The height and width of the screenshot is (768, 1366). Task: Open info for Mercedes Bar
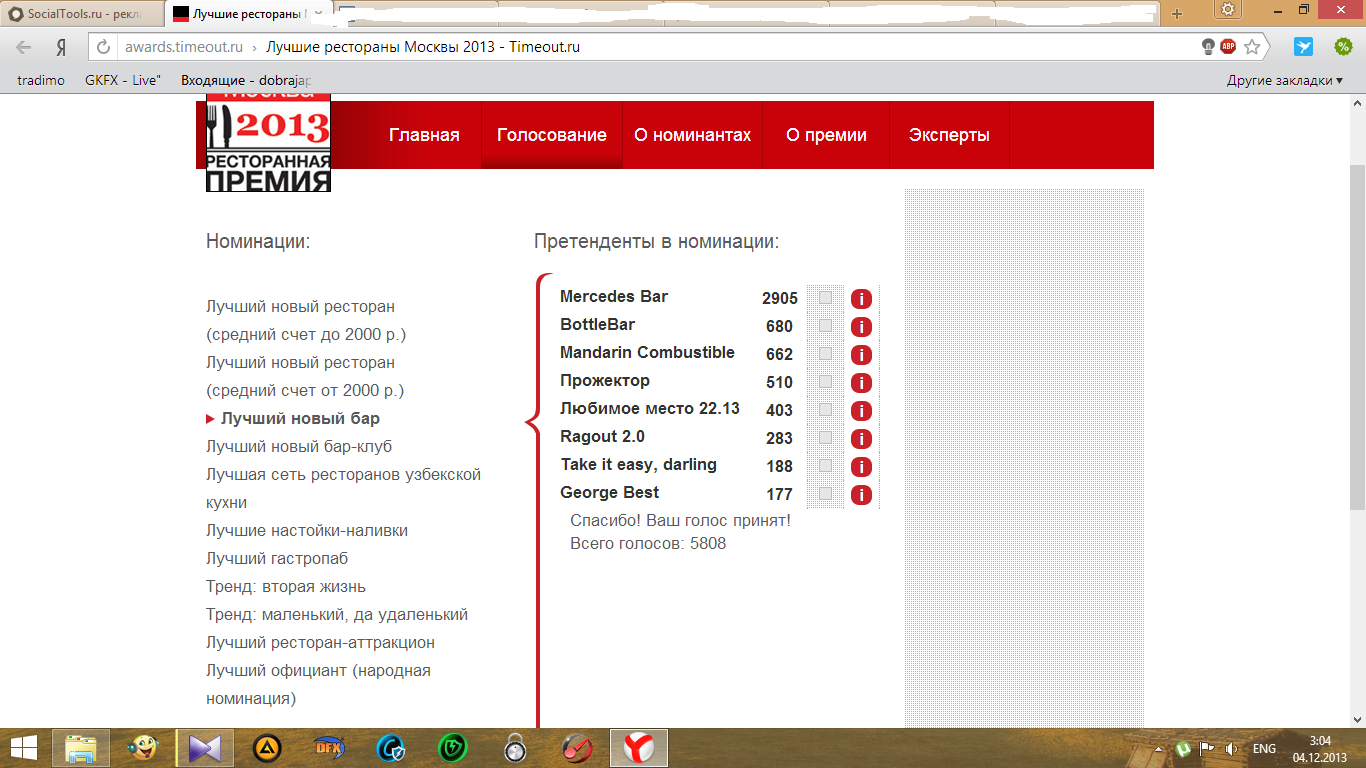coord(861,299)
